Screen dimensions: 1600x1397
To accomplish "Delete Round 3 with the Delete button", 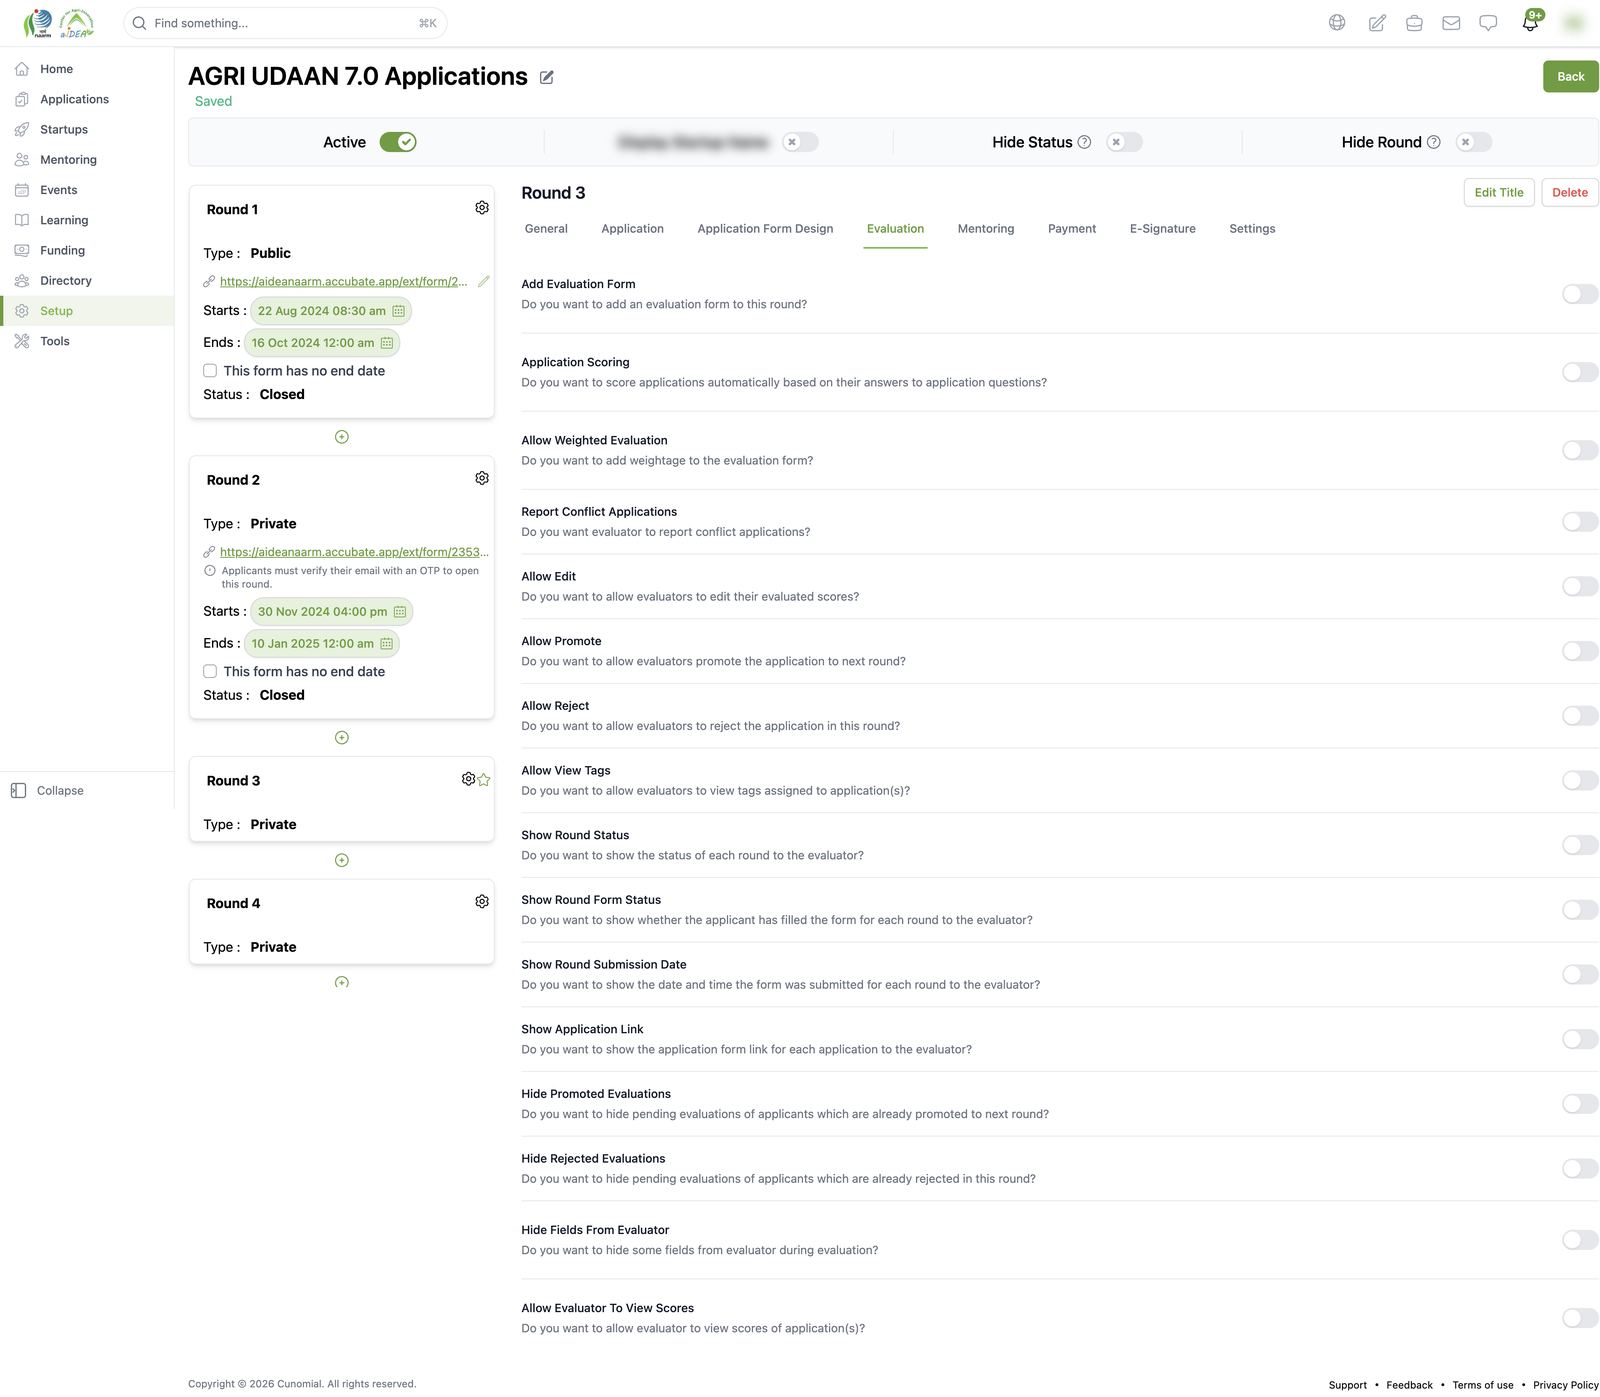I will 1570,193.
